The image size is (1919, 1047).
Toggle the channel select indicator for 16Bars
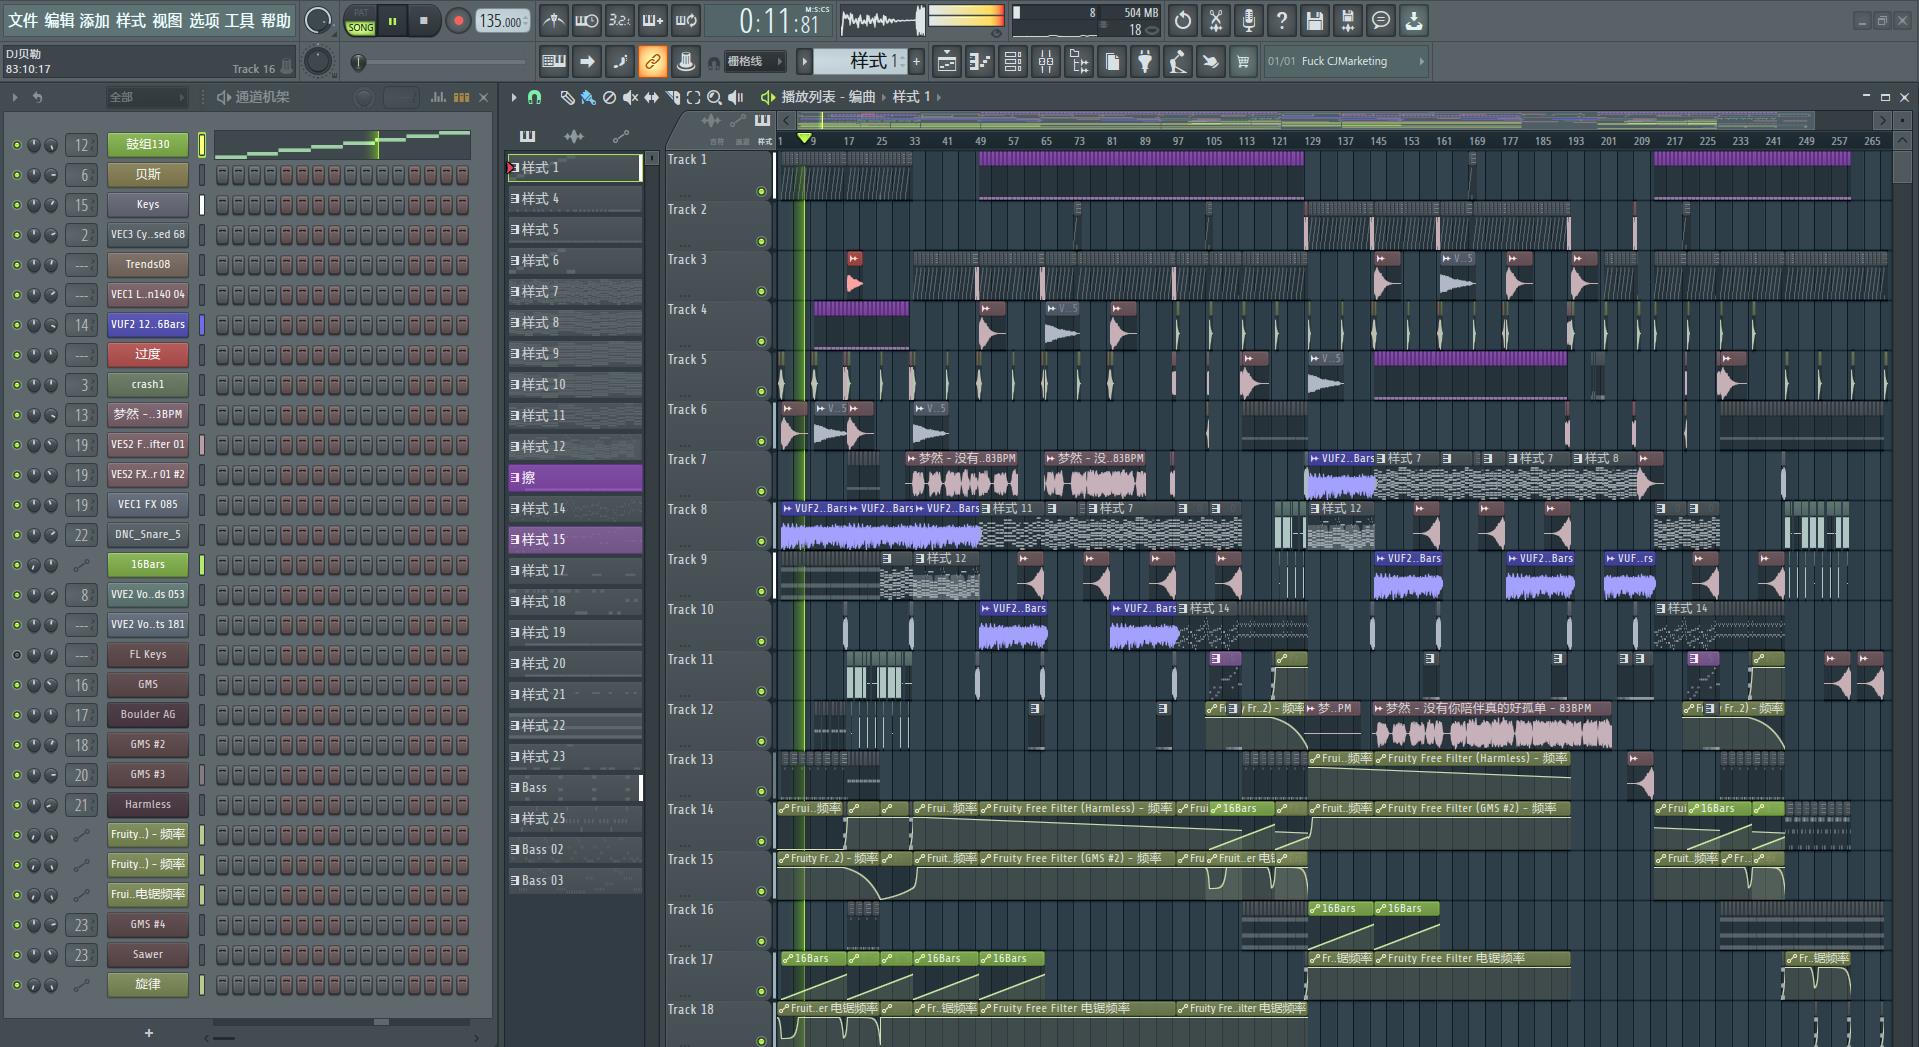tap(202, 565)
